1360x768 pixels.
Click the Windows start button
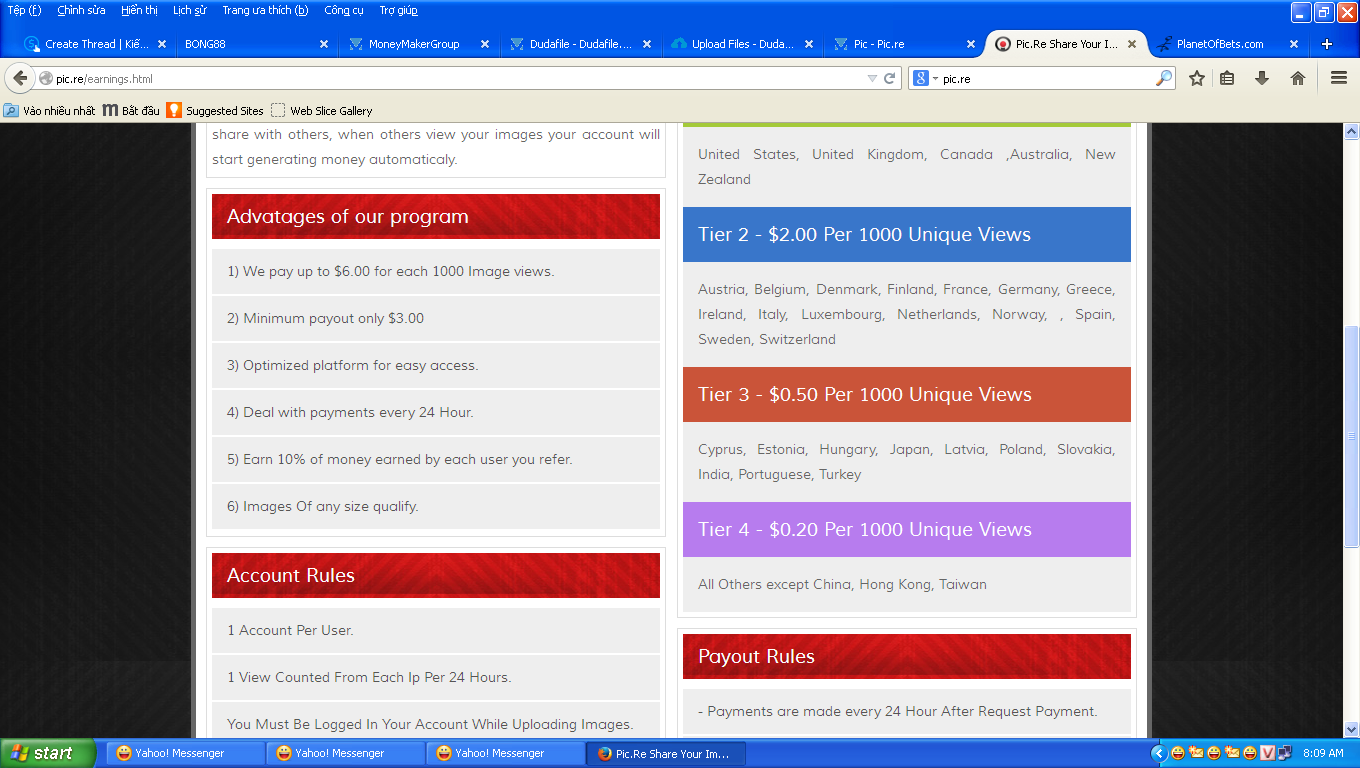45,753
